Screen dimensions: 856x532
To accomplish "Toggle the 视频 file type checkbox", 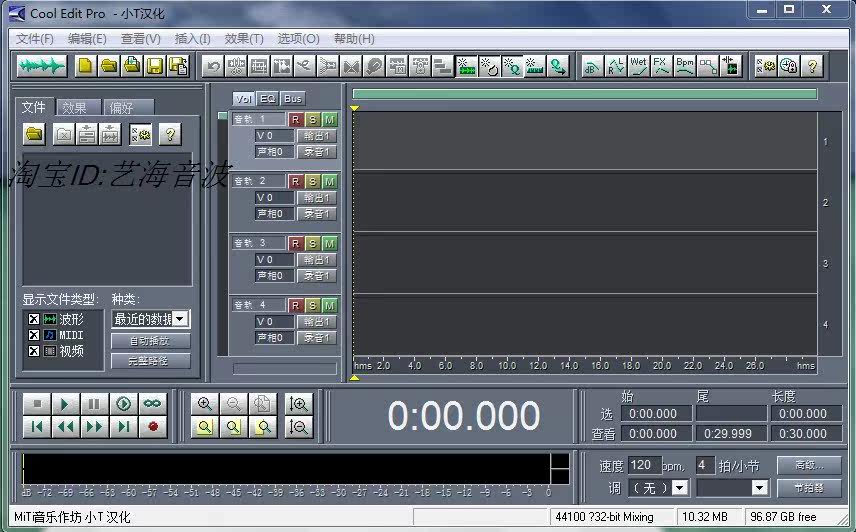I will [x=34, y=351].
